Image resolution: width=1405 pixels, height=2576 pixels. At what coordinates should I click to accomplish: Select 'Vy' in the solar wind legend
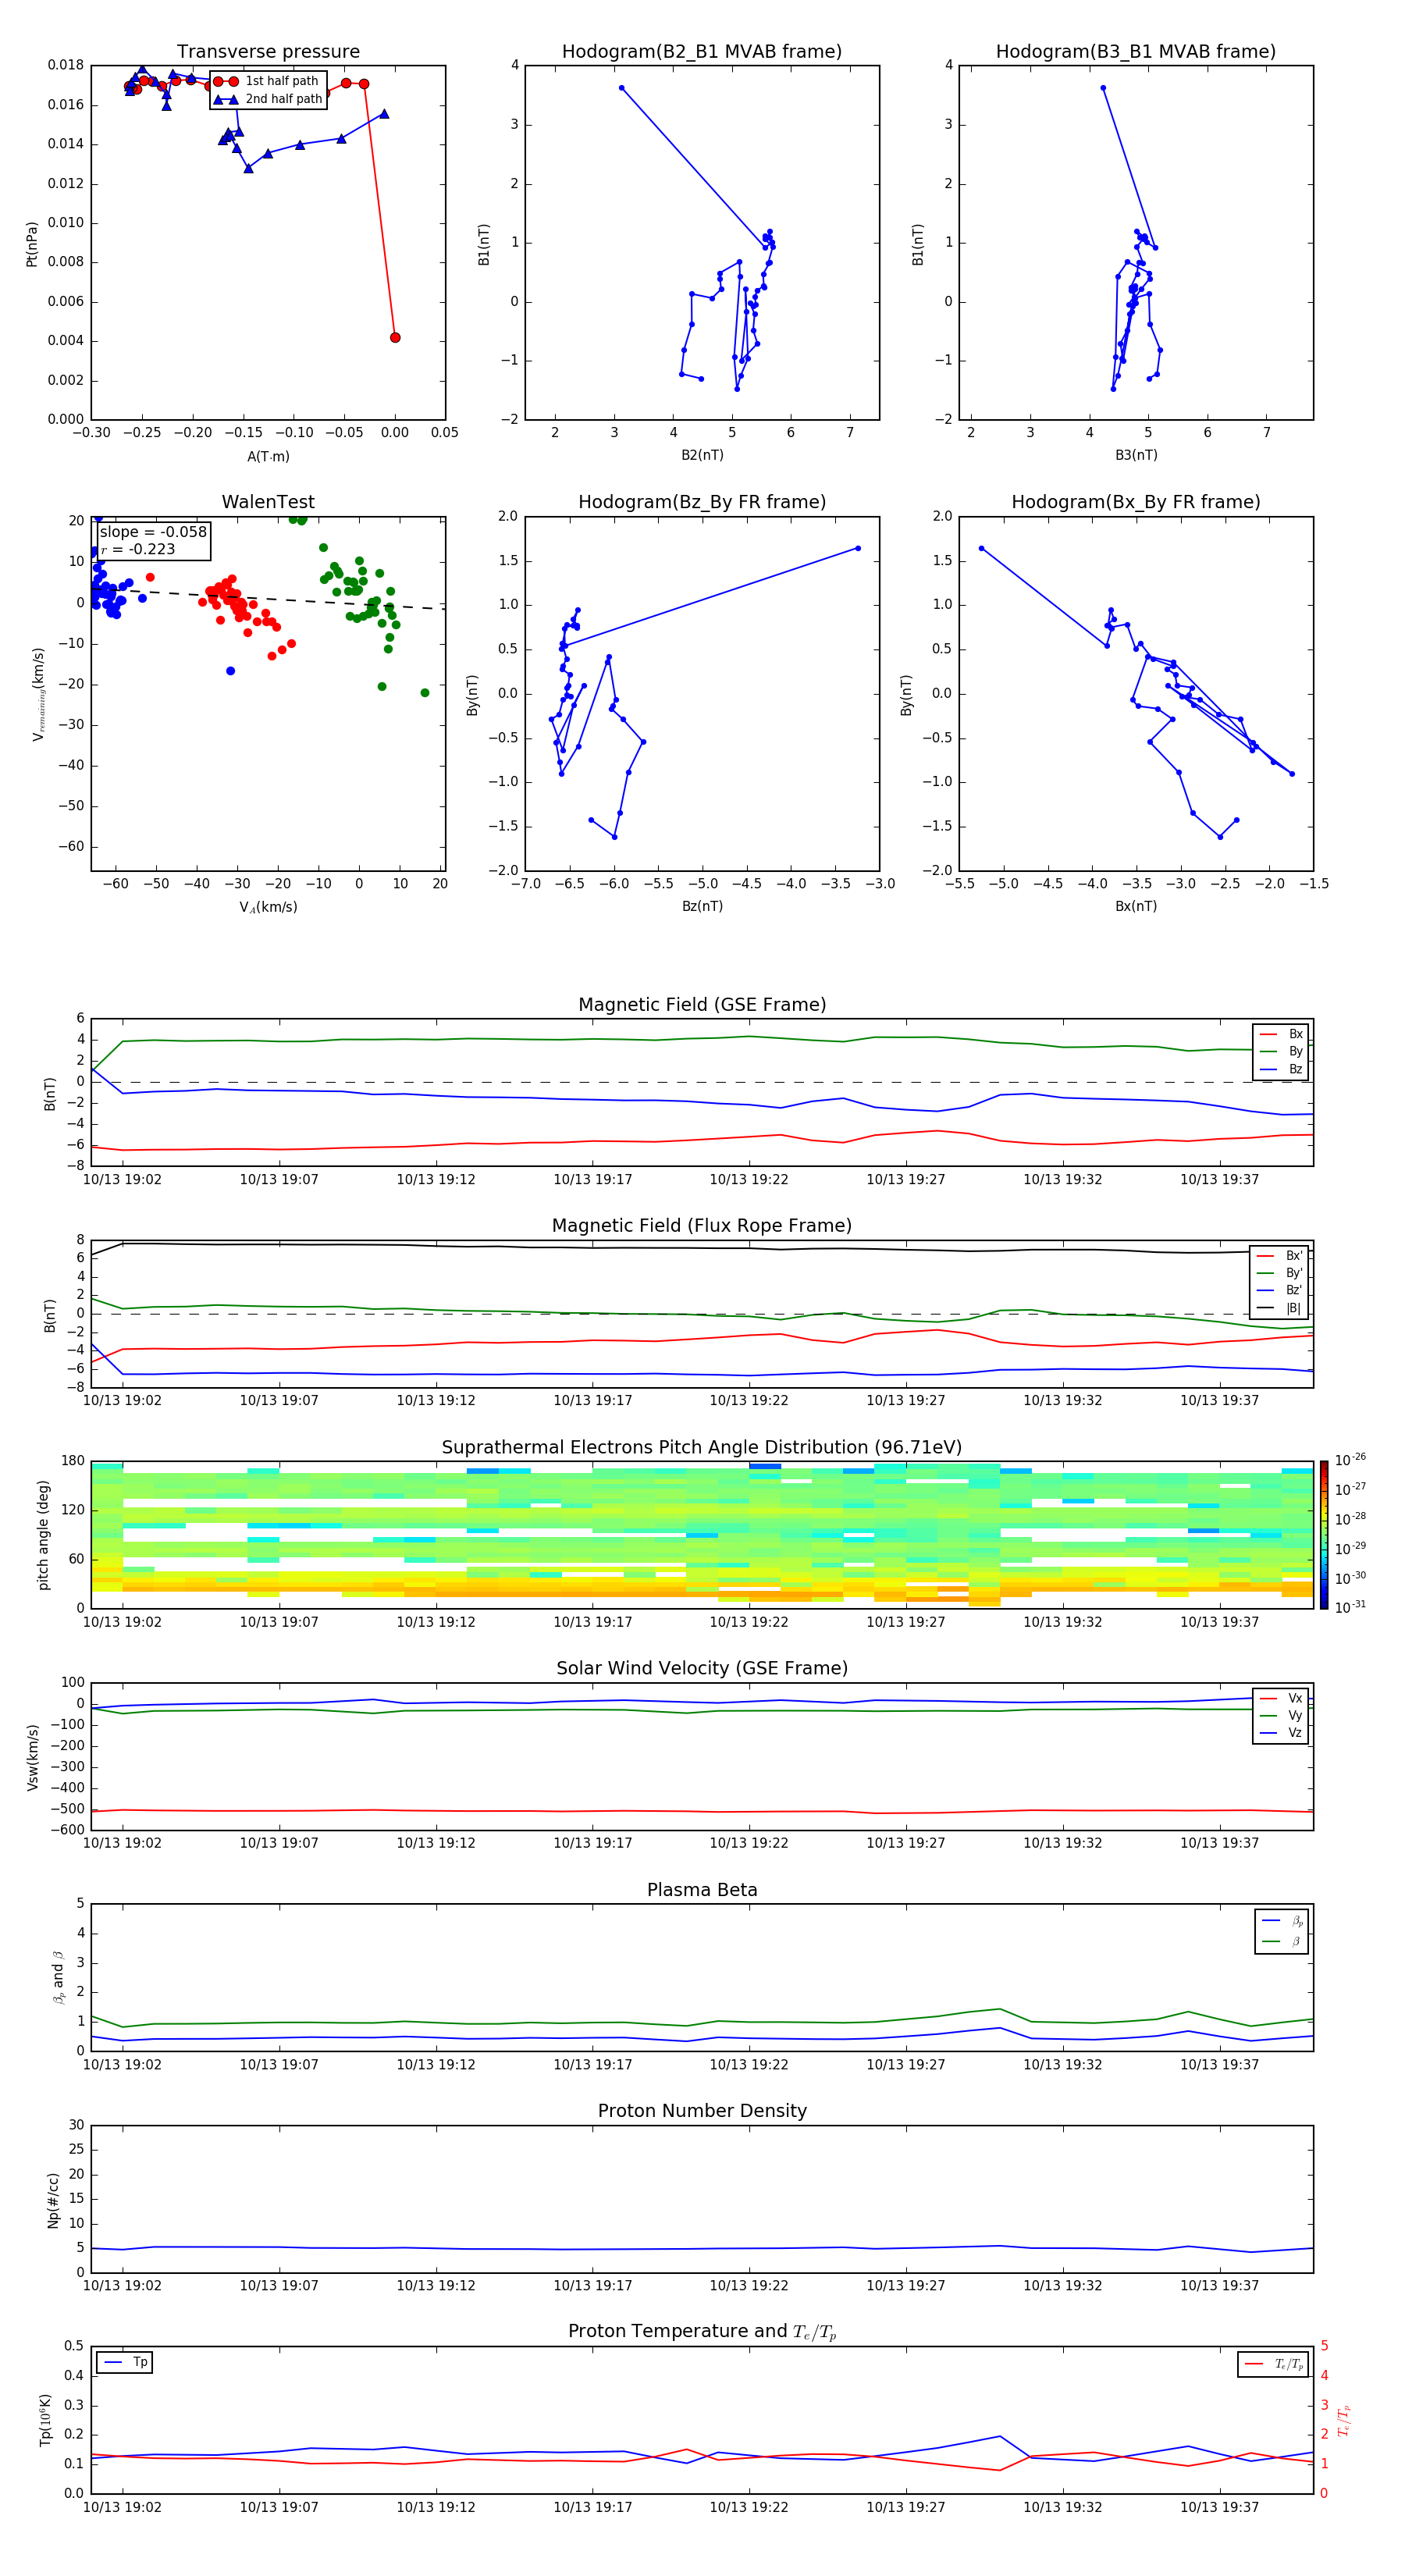tap(1281, 1715)
